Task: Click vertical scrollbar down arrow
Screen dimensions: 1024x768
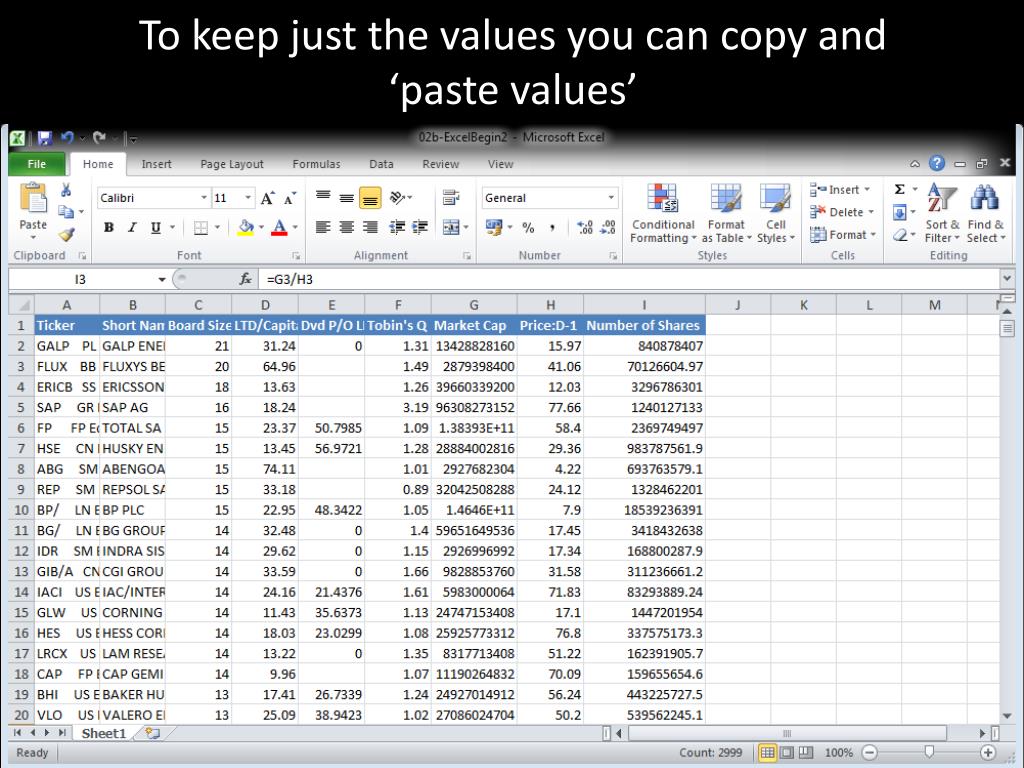Action: pos(1007,716)
